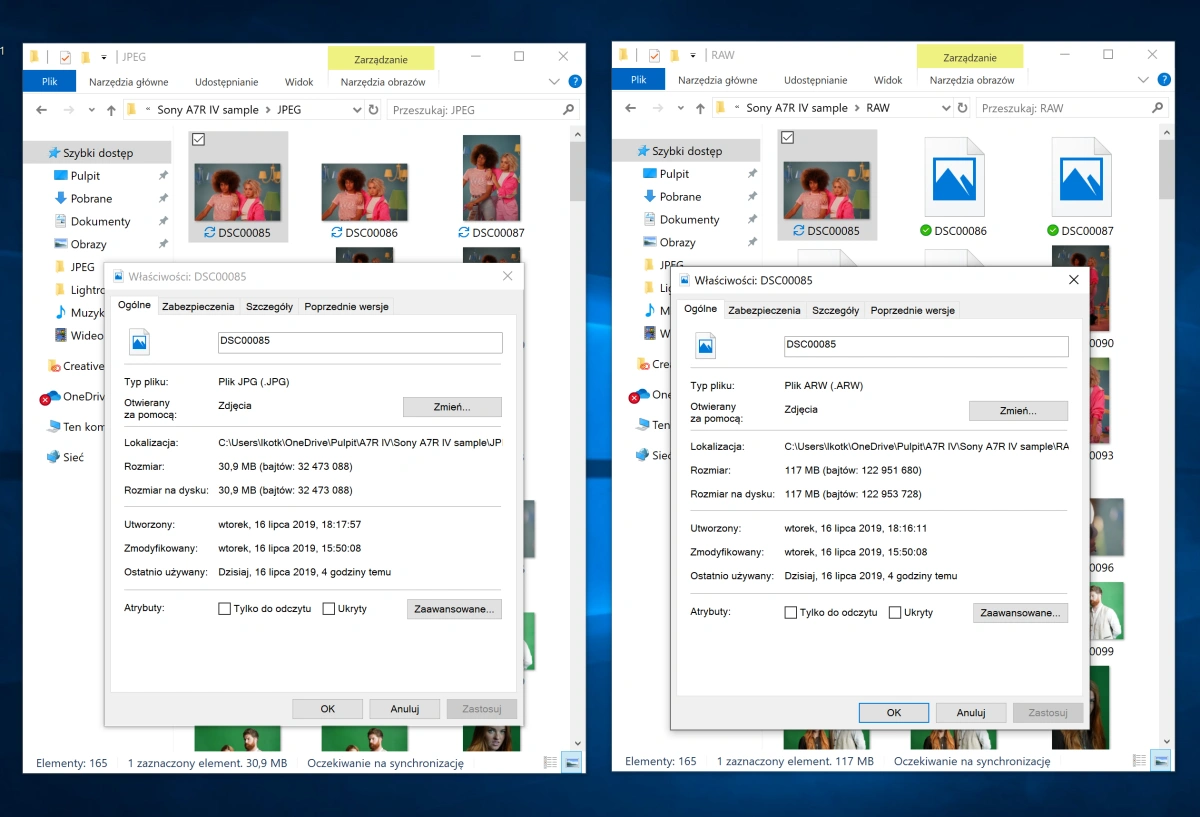This screenshot has width=1200, height=817.
Task: Open Help in the JPEG window ribbon
Action: (x=575, y=81)
